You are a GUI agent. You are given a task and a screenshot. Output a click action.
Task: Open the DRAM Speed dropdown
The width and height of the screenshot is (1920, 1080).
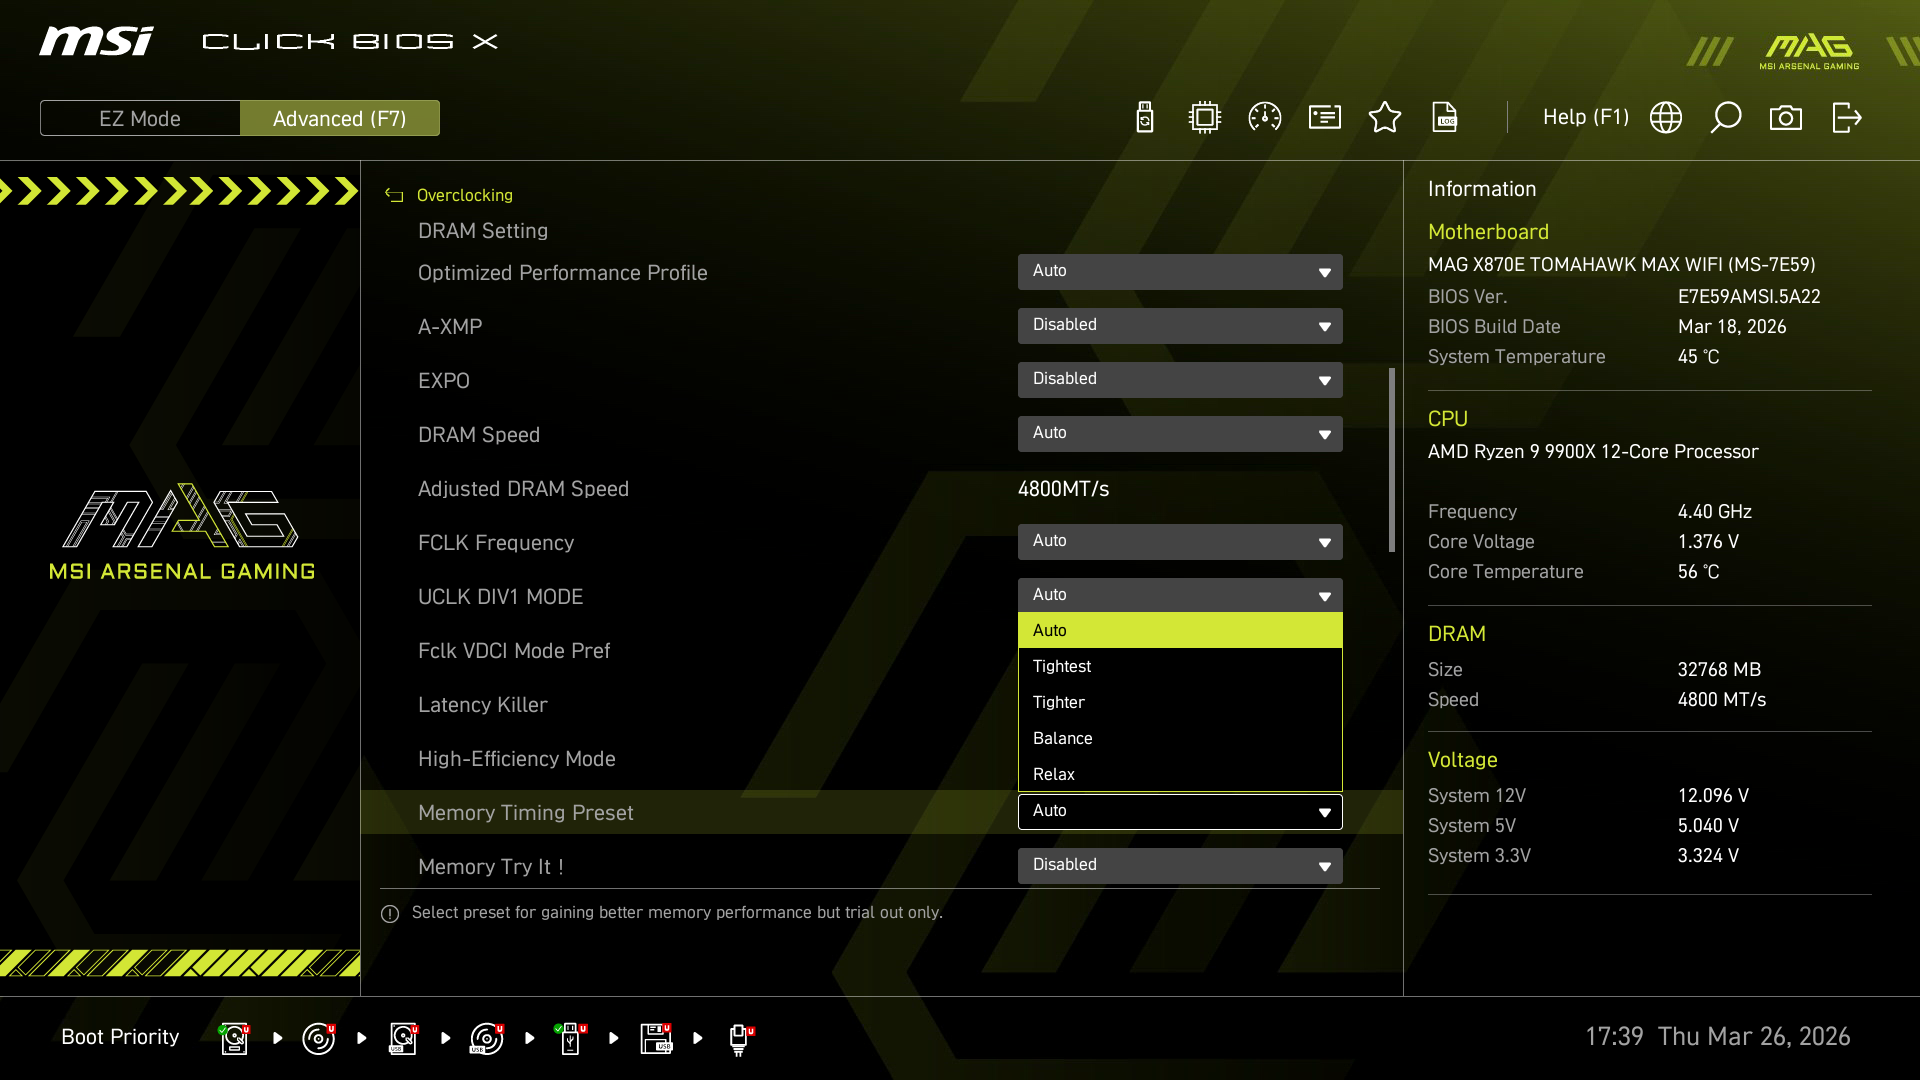[1180, 433]
